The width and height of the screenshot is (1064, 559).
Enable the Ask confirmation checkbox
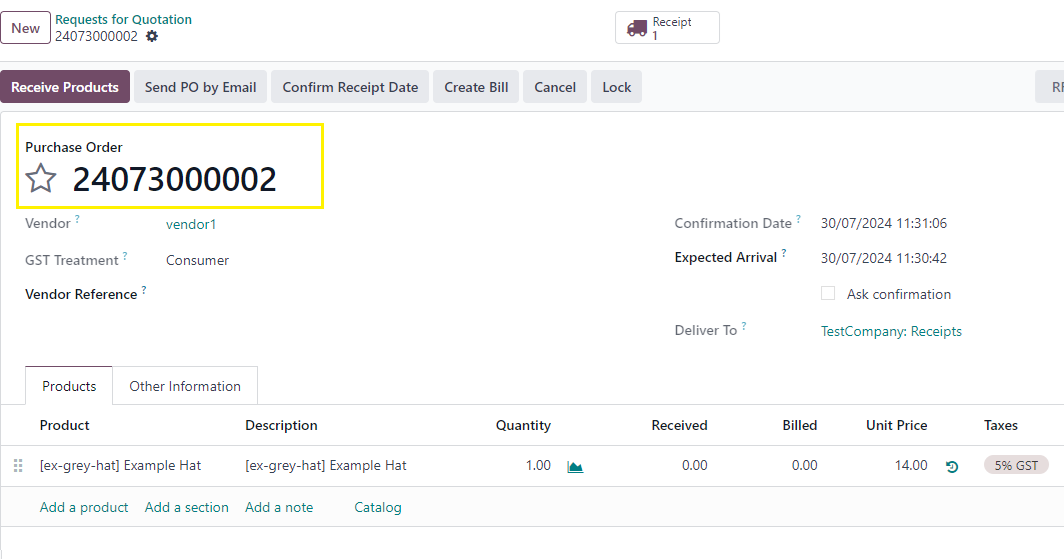point(828,294)
